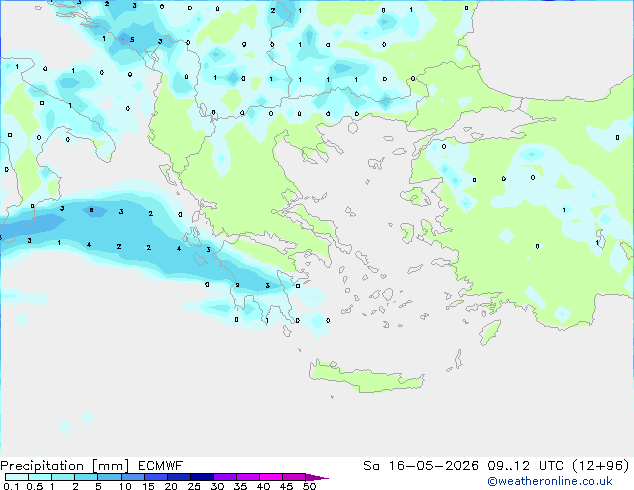Screen dimensions: 634x490
Task: Click the date 'Sa 16-05-2026'
Action: click(x=421, y=466)
